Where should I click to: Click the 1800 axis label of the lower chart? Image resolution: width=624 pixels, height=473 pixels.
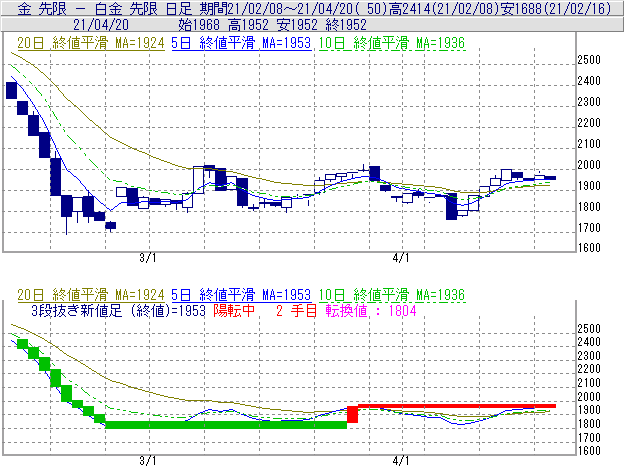coord(589,424)
